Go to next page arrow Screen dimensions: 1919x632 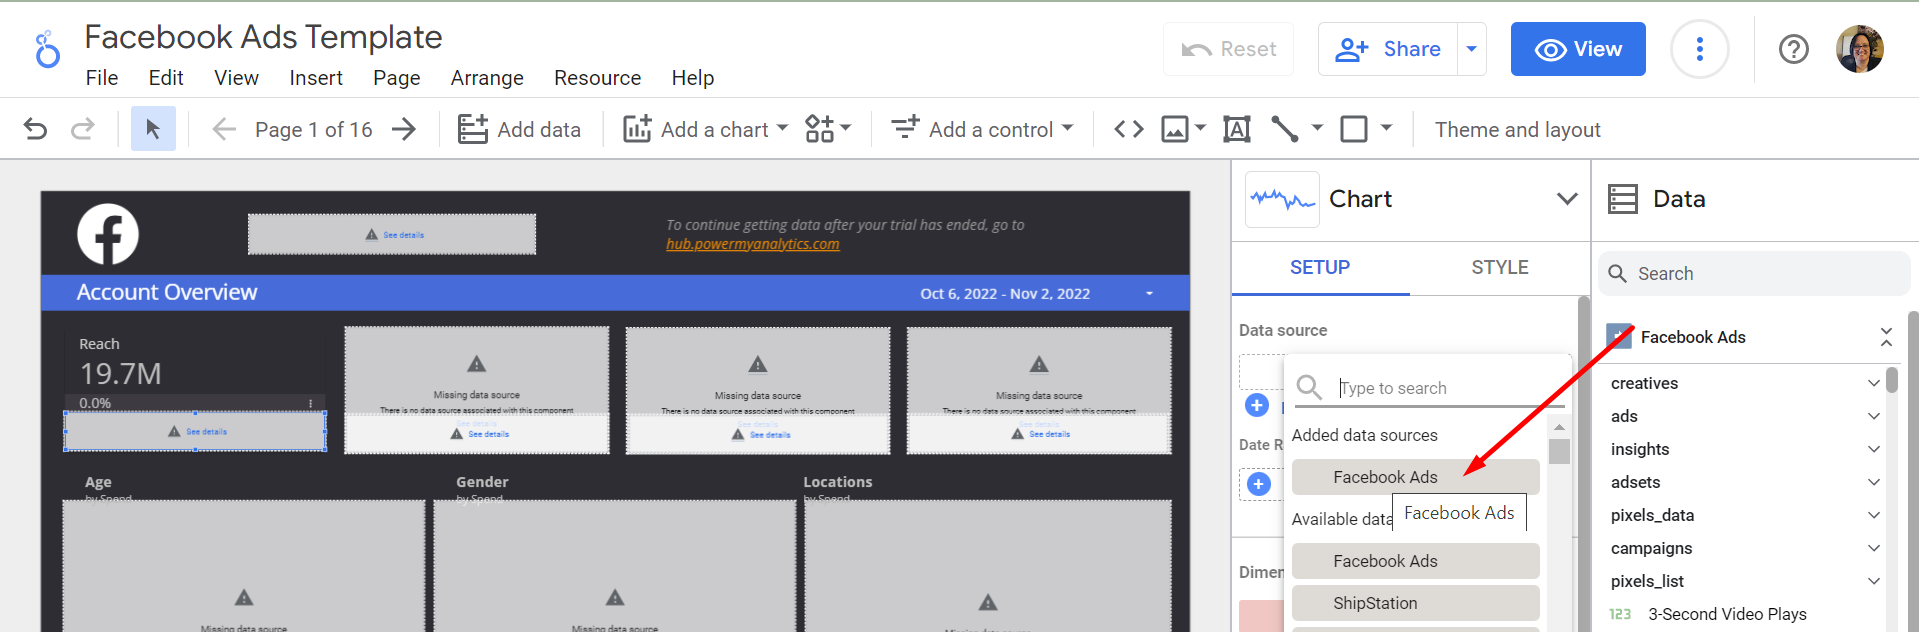404,129
